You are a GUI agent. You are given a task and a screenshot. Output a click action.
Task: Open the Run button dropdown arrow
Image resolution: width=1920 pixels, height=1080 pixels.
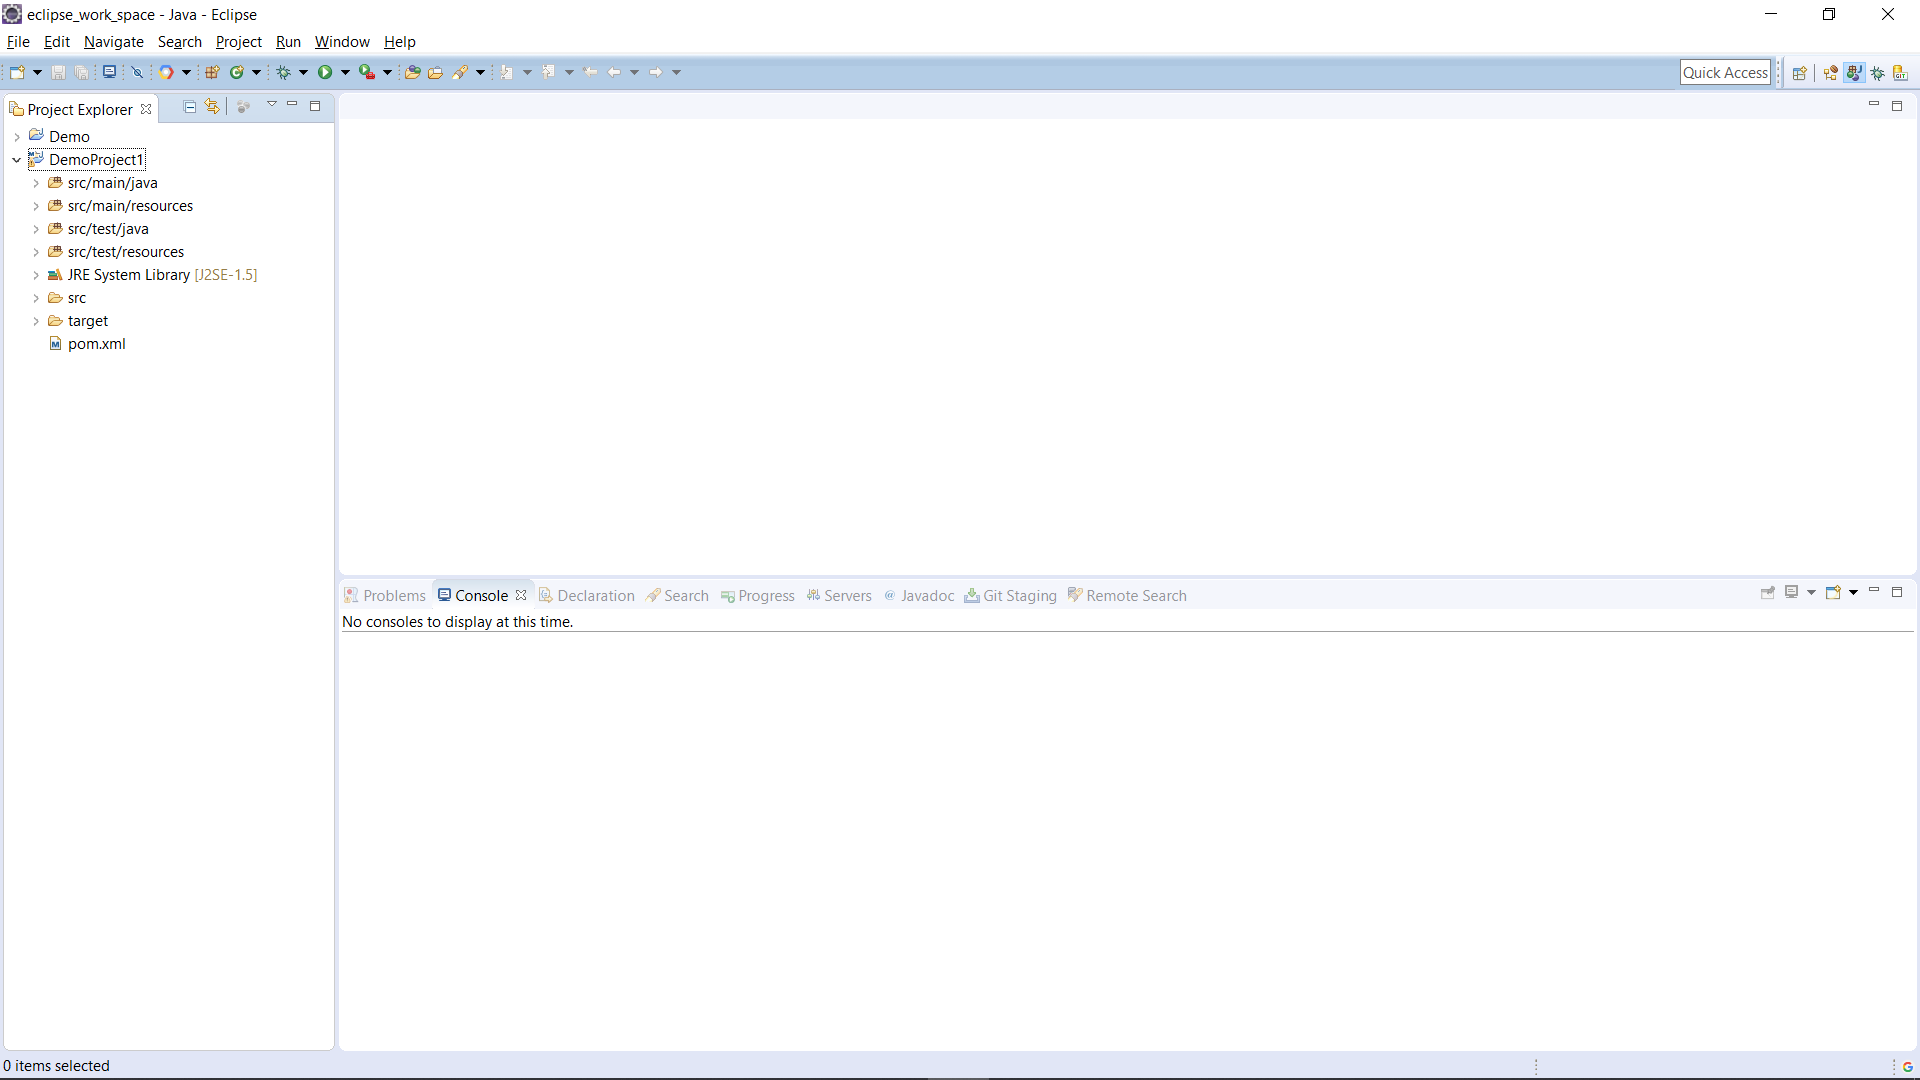click(x=345, y=72)
